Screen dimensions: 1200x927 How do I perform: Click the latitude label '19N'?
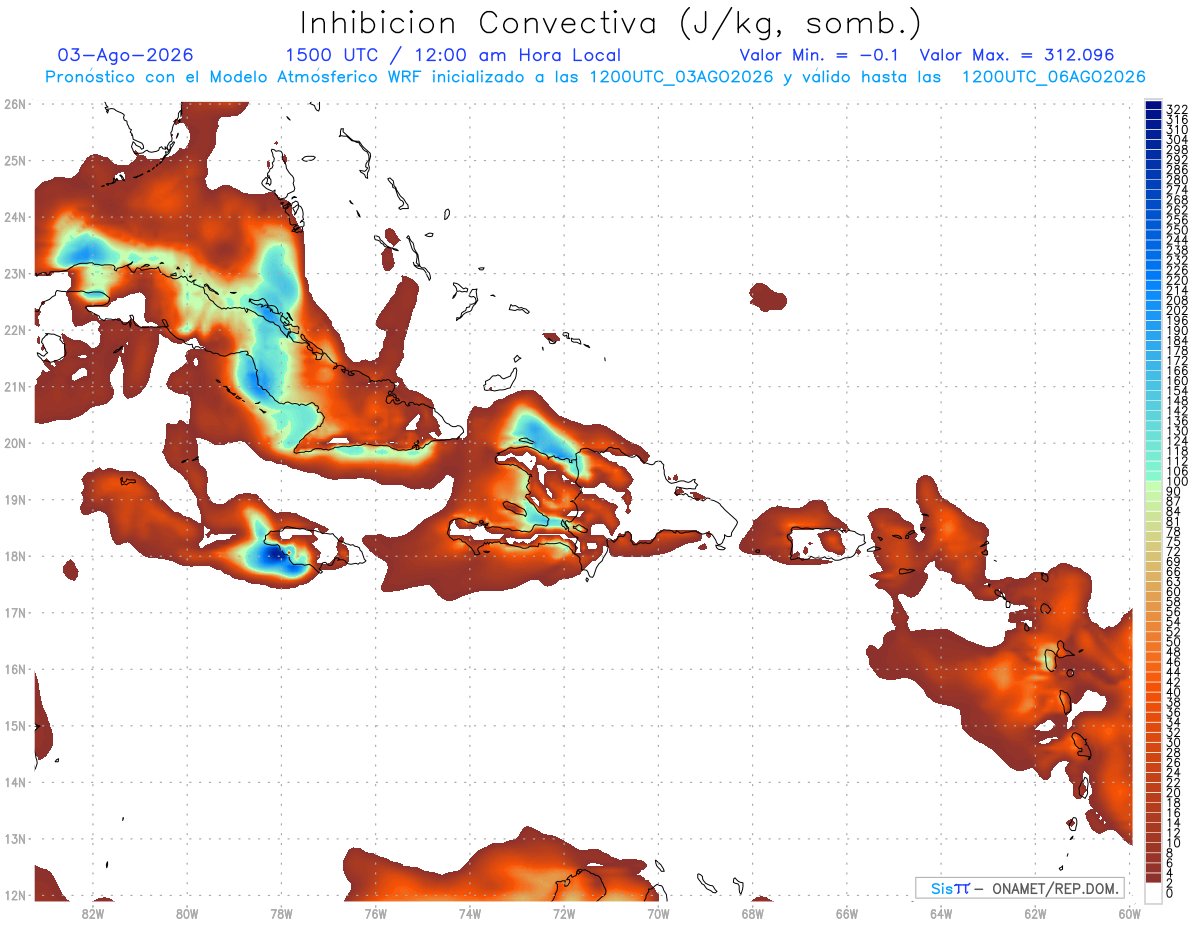[14, 499]
